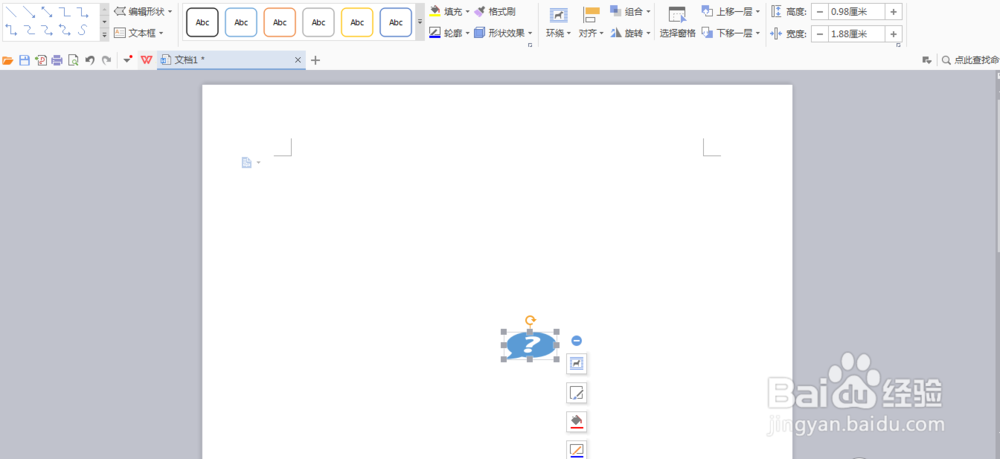Screen dimensions: 1000x459
Task: Open the 填充 fill color dropdown
Action: click(467, 11)
